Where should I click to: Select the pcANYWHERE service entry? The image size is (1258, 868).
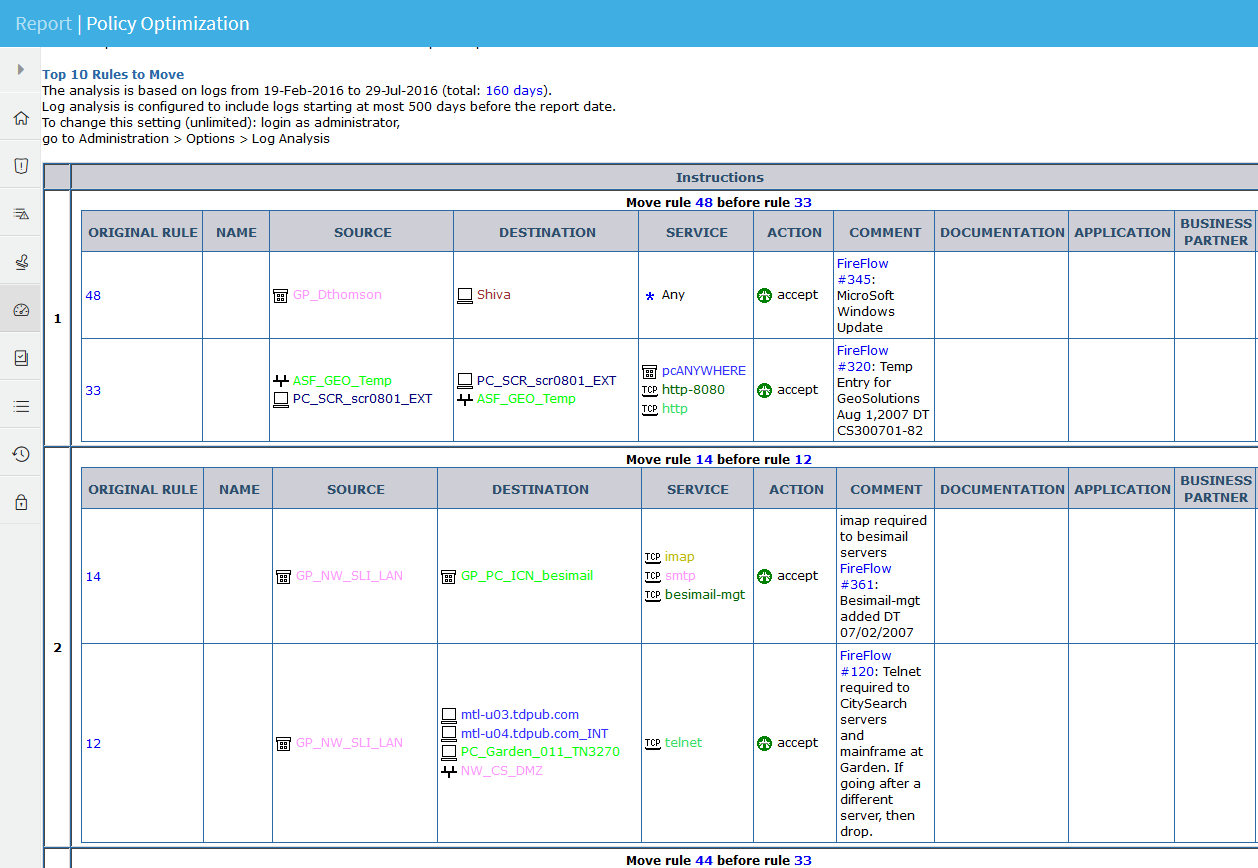[703, 371]
